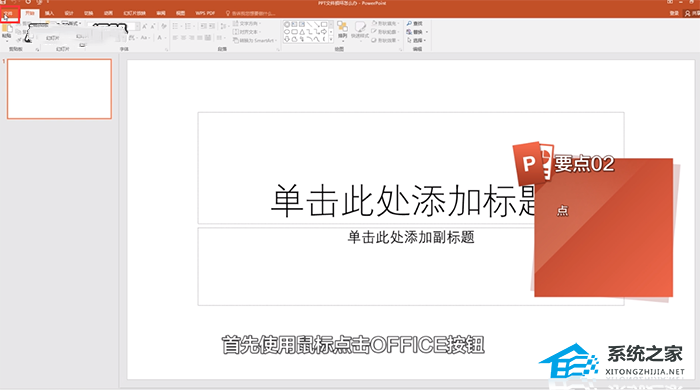This screenshot has width=700, height=390.
Task: Decrease font size with the smaller A icon
Action: (153, 27)
